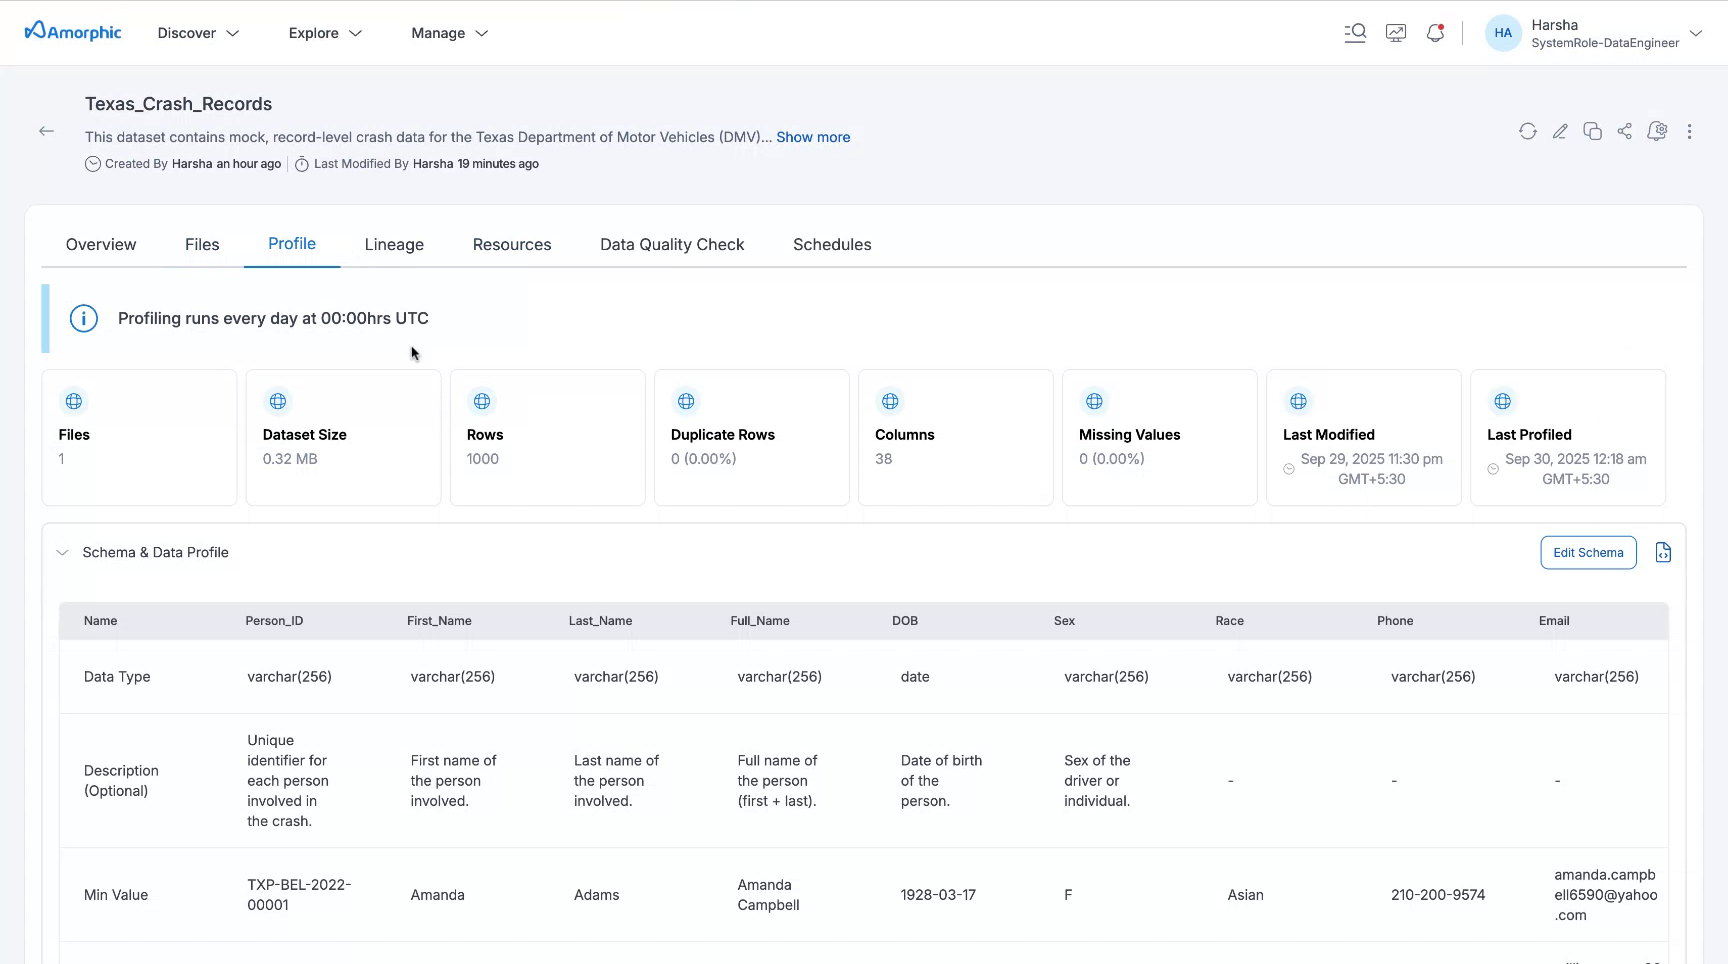Switch to the Lineage tab
The height and width of the screenshot is (964, 1728).
tap(394, 245)
